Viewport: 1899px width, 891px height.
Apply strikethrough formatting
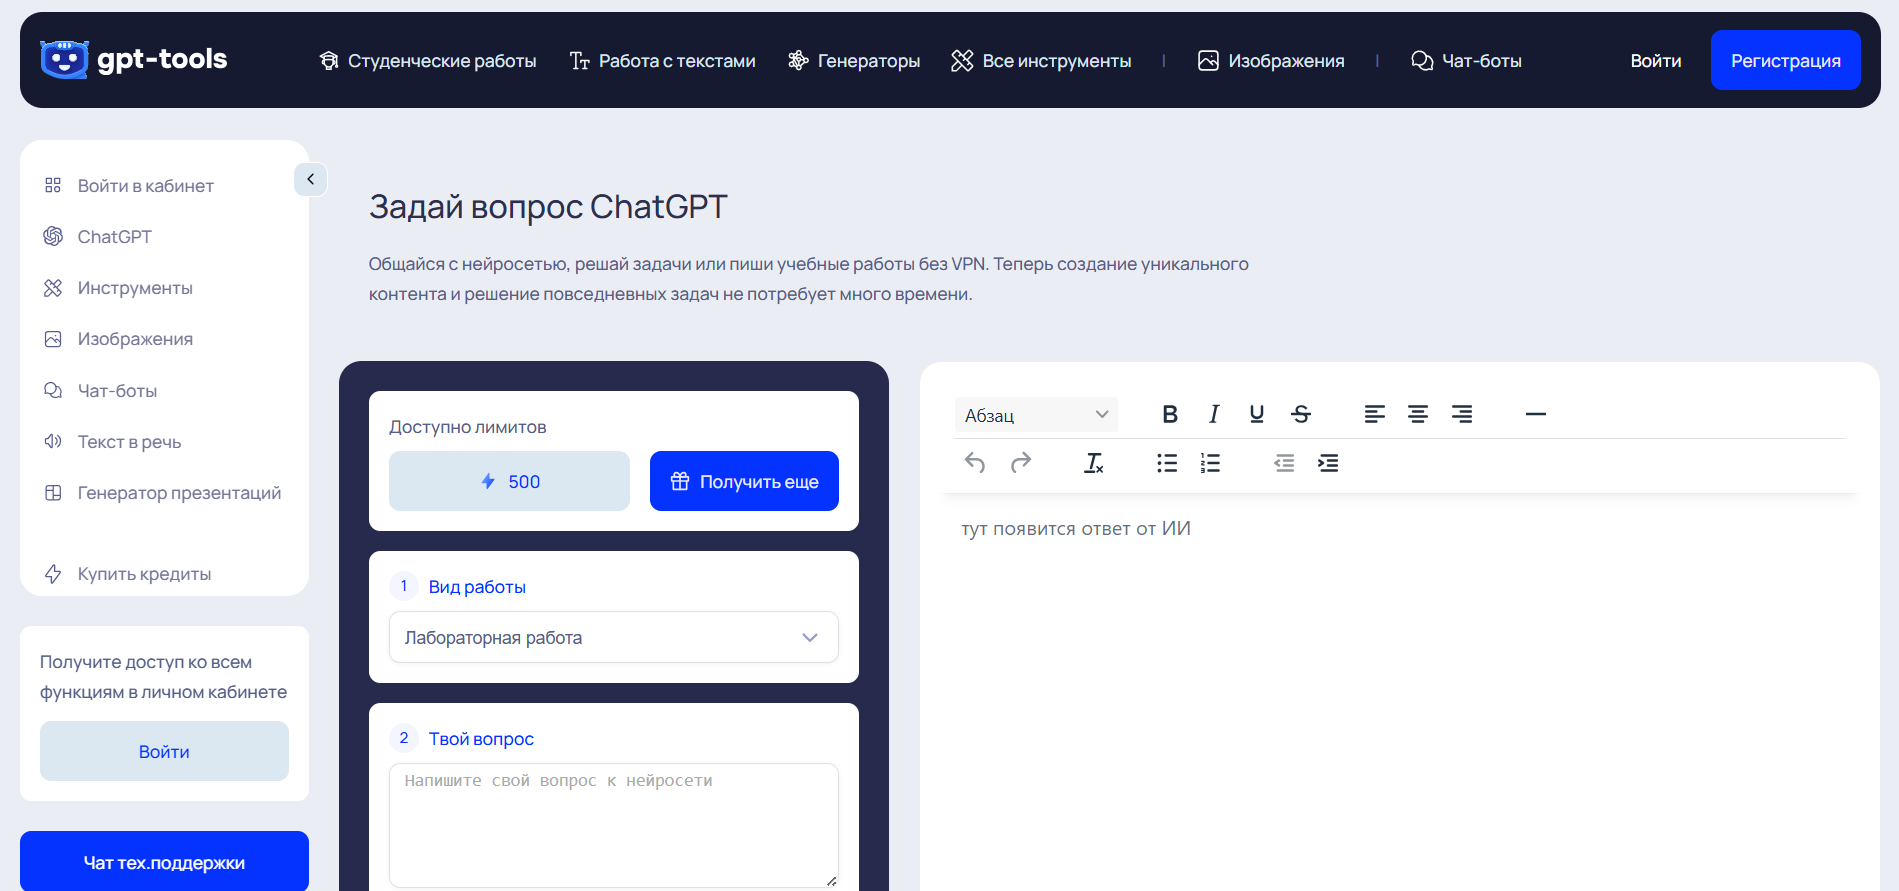pos(1301,414)
